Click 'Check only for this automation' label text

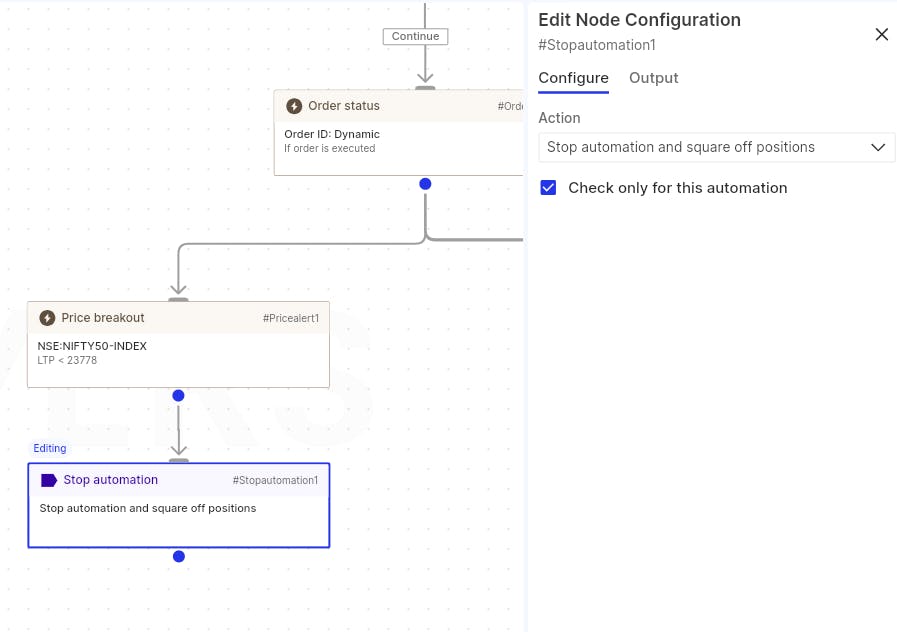coord(677,188)
